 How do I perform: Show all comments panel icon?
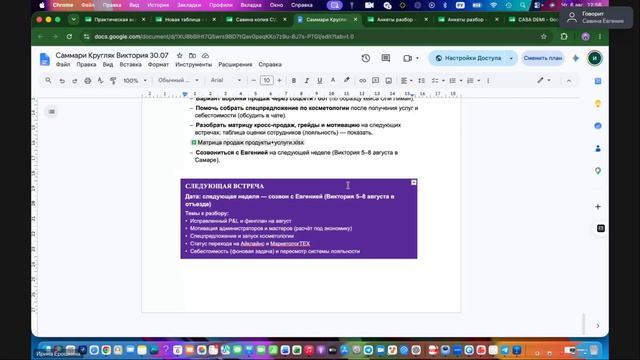tap(386, 58)
